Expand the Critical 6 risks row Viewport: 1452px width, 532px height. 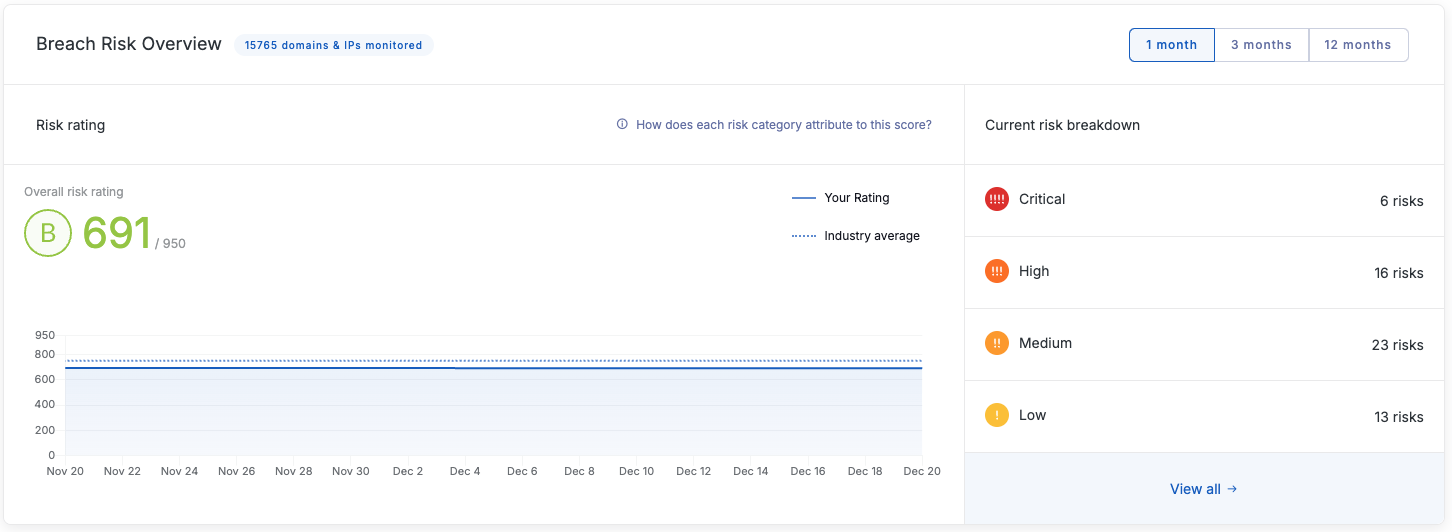(1204, 200)
